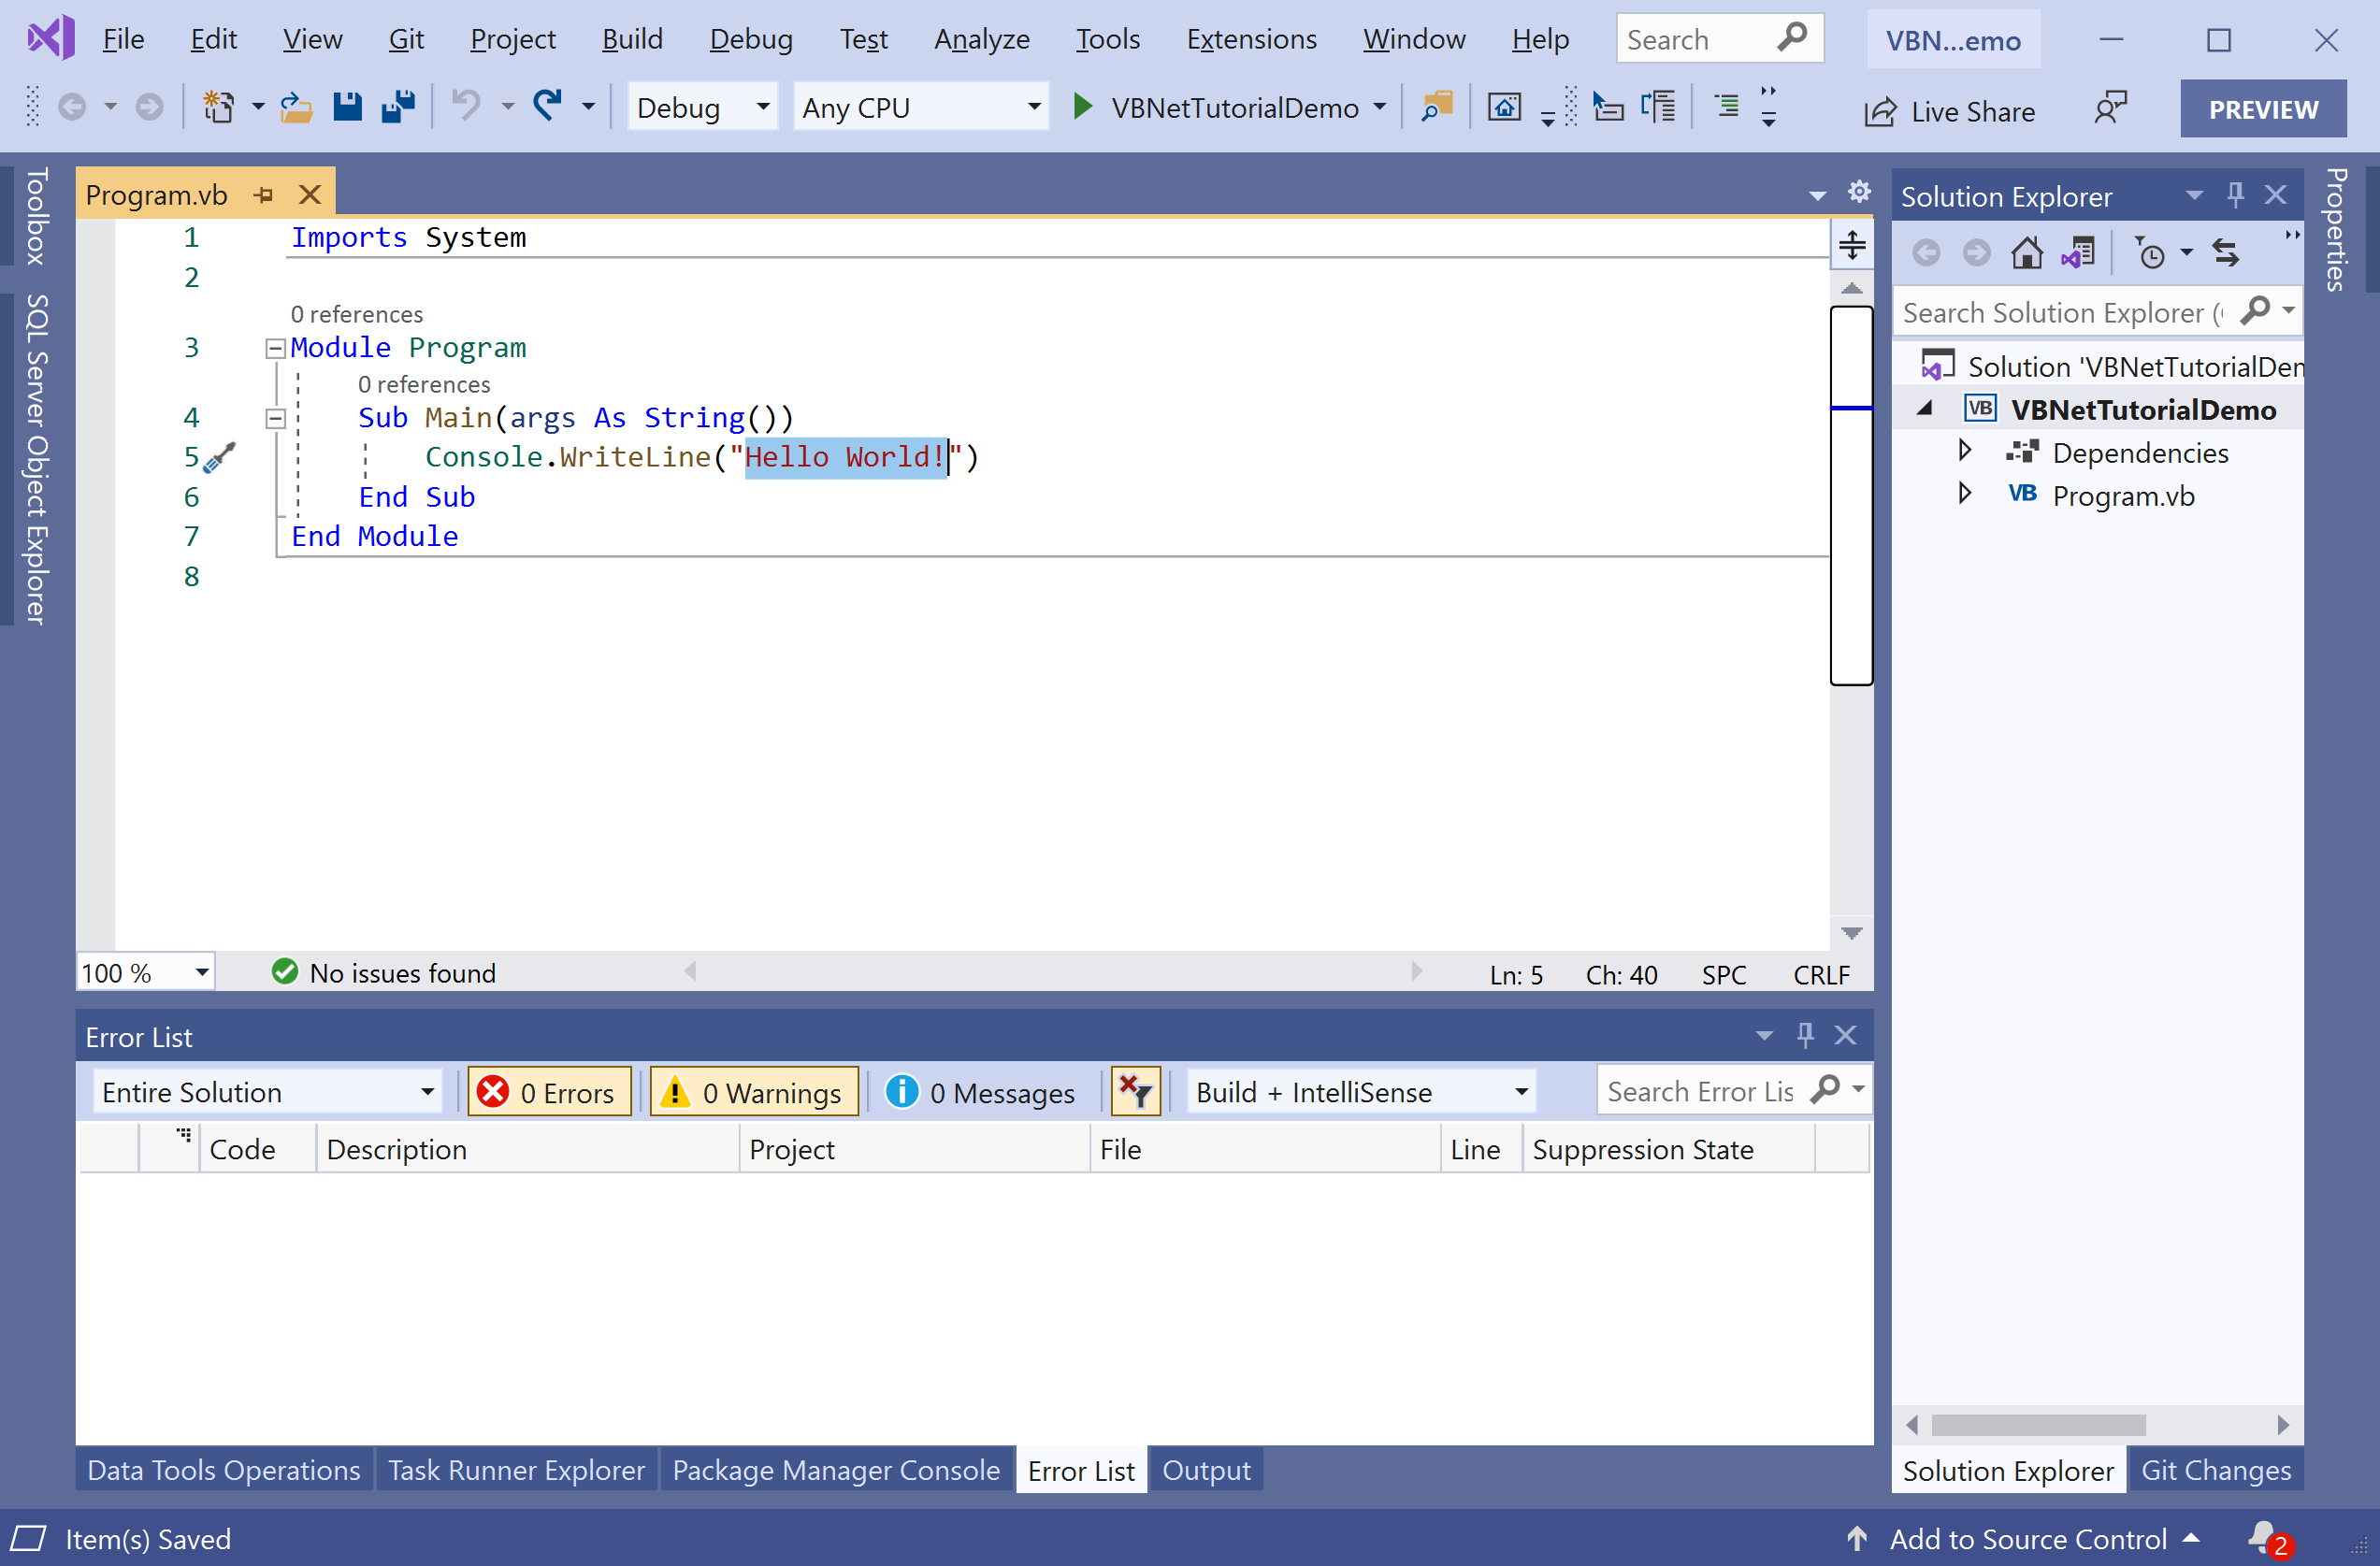Open the Build menu
This screenshot has width=2380, height=1566.
(631, 39)
